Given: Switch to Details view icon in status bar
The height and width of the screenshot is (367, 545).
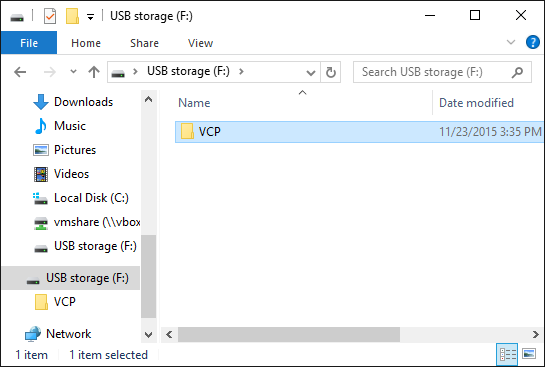Looking at the screenshot, I should click(507, 354).
